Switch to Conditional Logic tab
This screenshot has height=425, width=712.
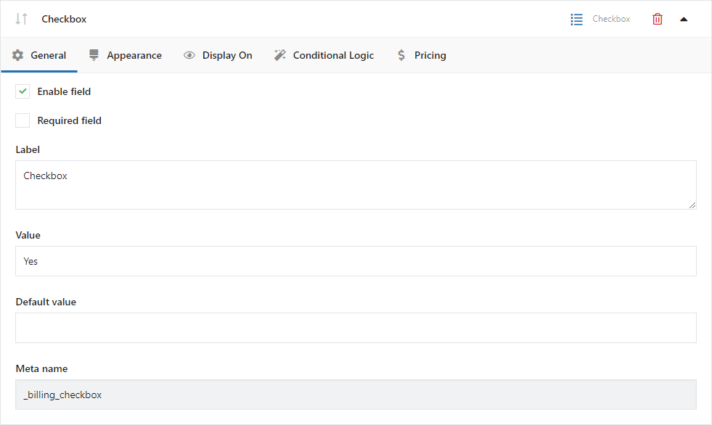(324, 55)
